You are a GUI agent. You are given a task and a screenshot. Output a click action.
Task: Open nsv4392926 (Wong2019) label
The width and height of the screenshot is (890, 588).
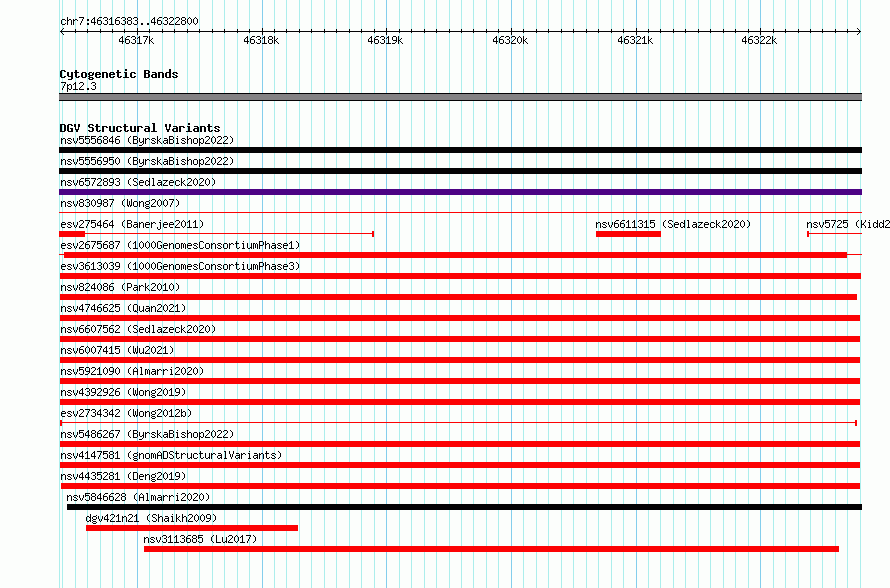coord(123,392)
